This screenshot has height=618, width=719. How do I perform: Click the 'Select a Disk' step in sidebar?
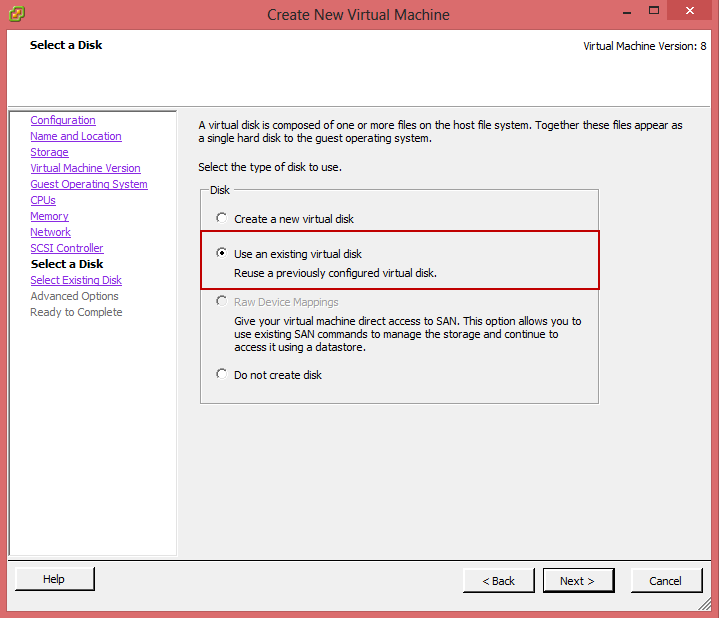[x=67, y=264]
